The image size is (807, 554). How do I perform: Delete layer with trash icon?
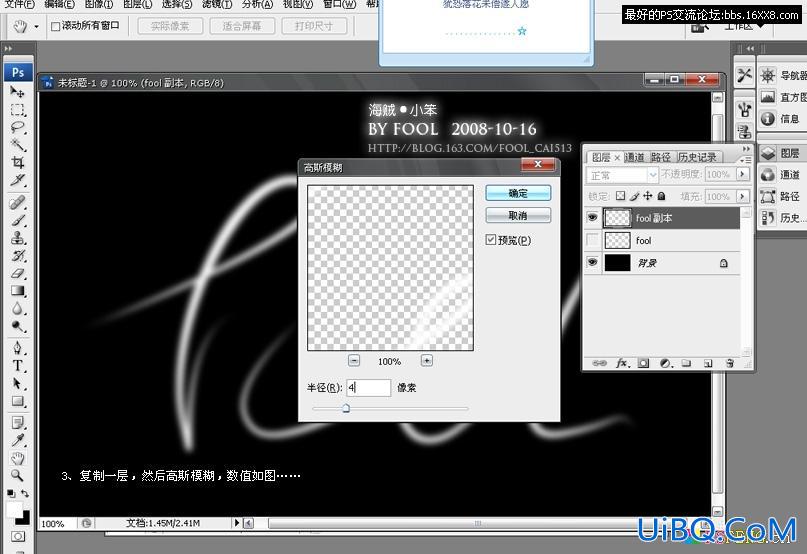click(x=730, y=363)
